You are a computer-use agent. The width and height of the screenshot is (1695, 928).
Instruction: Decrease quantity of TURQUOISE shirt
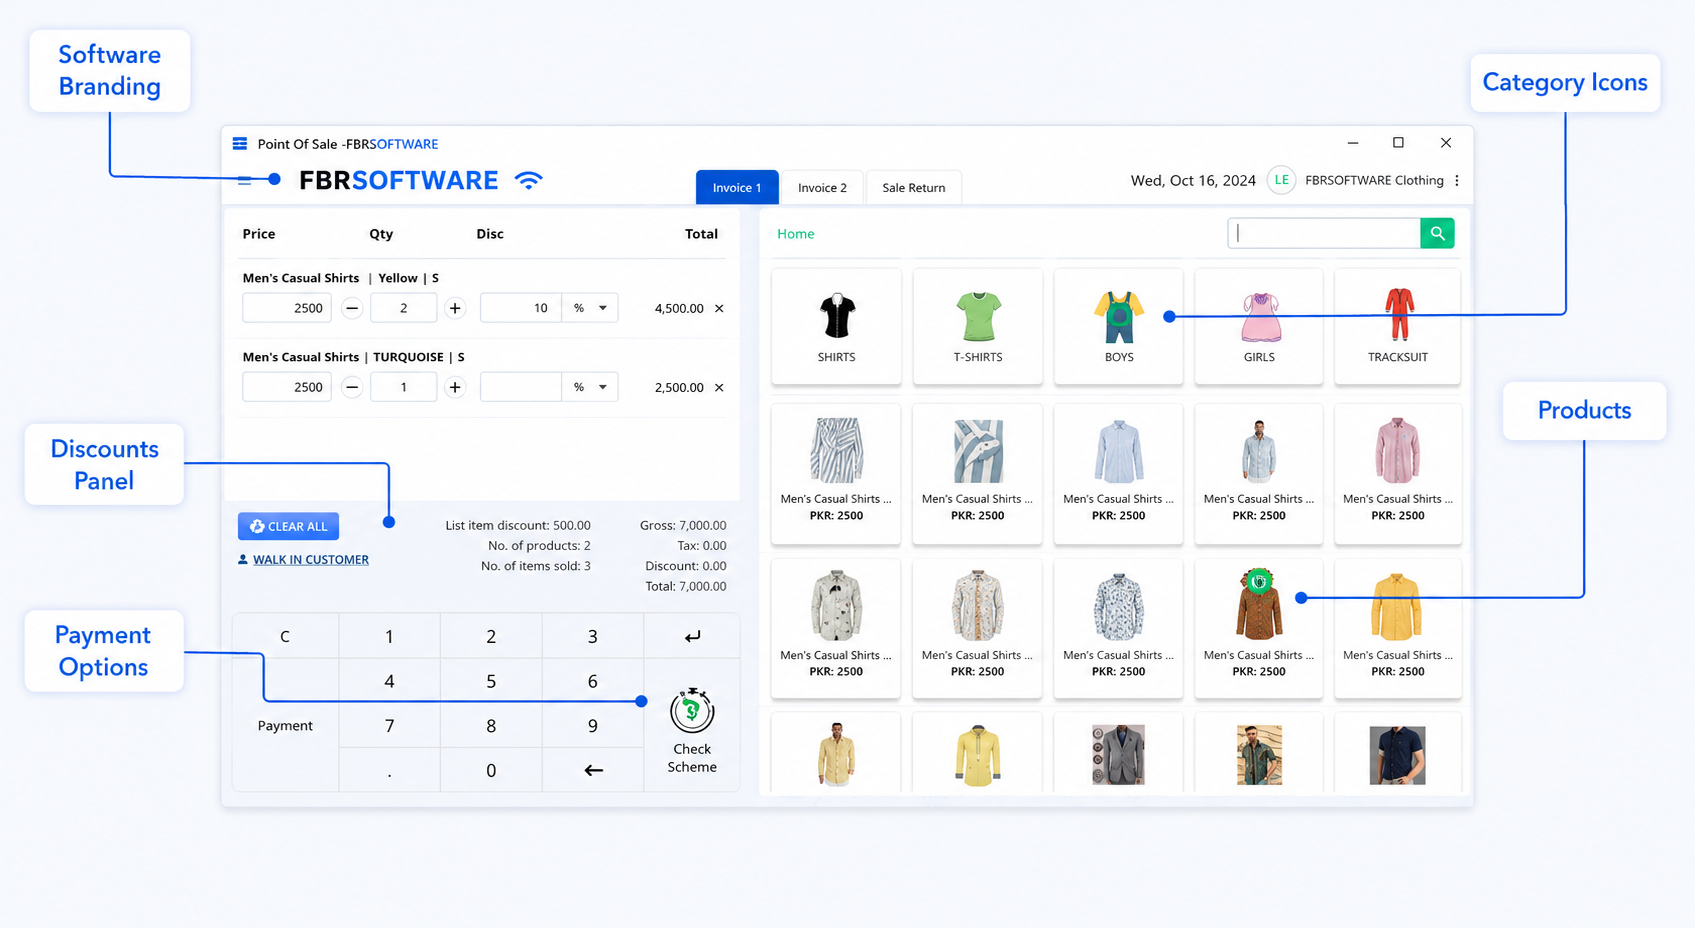[x=352, y=387]
